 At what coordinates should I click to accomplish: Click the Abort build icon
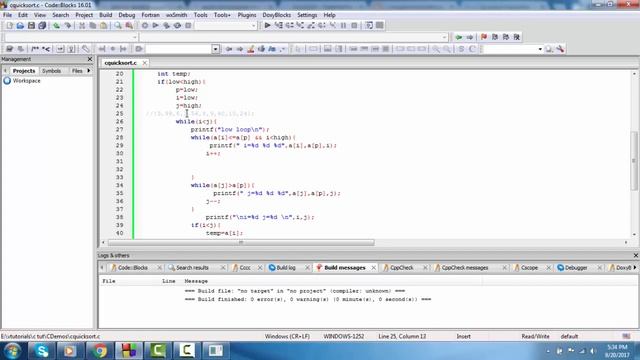pyautogui.click(x=188, y=26)
